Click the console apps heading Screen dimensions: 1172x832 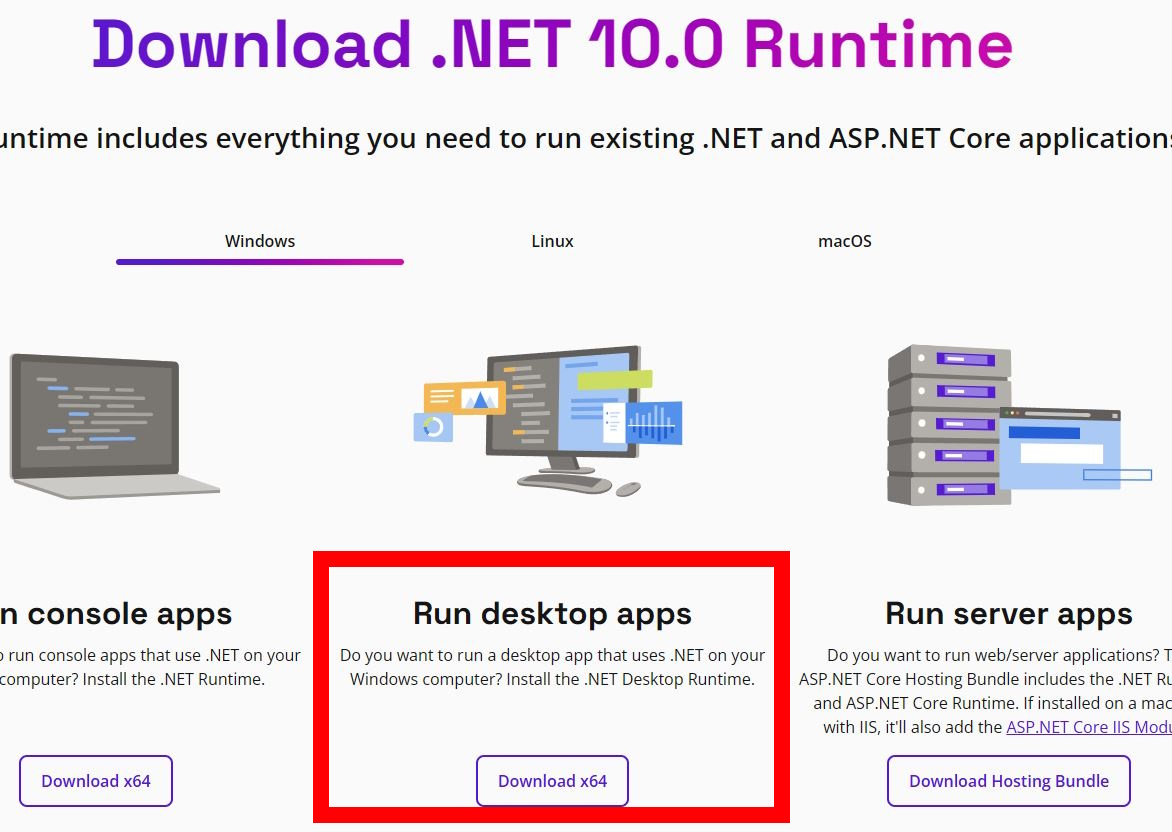116,614
